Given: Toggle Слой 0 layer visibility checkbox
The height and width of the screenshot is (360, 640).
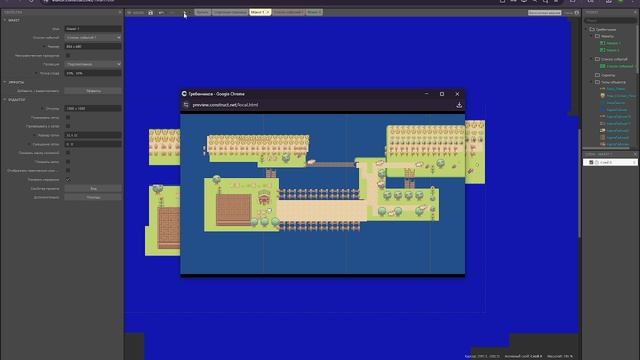Looking at the screenshot, I should [x=591, y=162].
